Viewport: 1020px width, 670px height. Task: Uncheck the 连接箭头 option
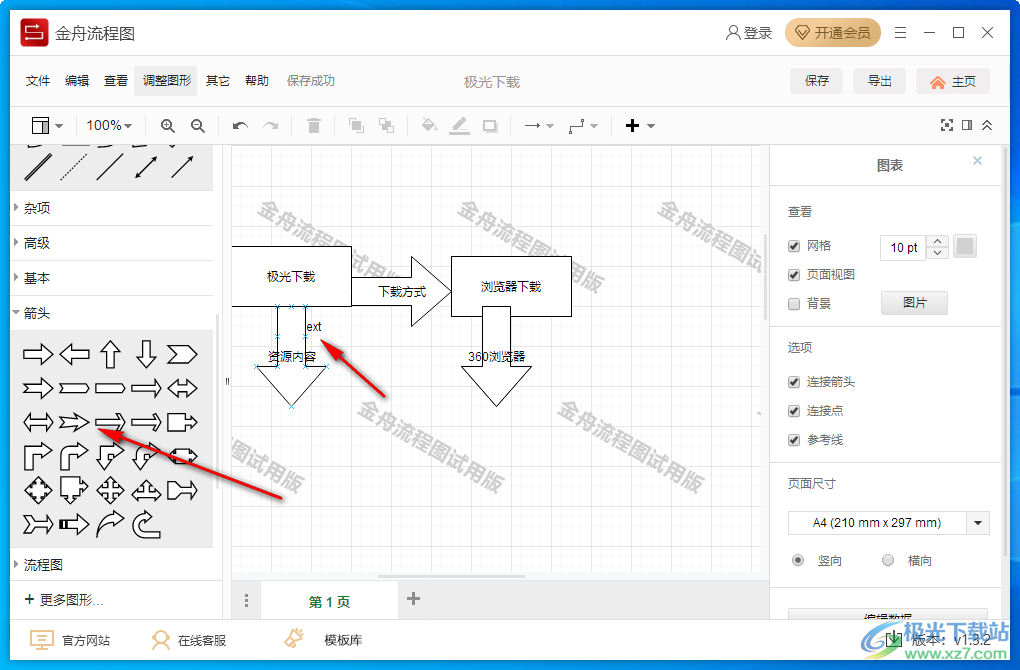point(794,382)
